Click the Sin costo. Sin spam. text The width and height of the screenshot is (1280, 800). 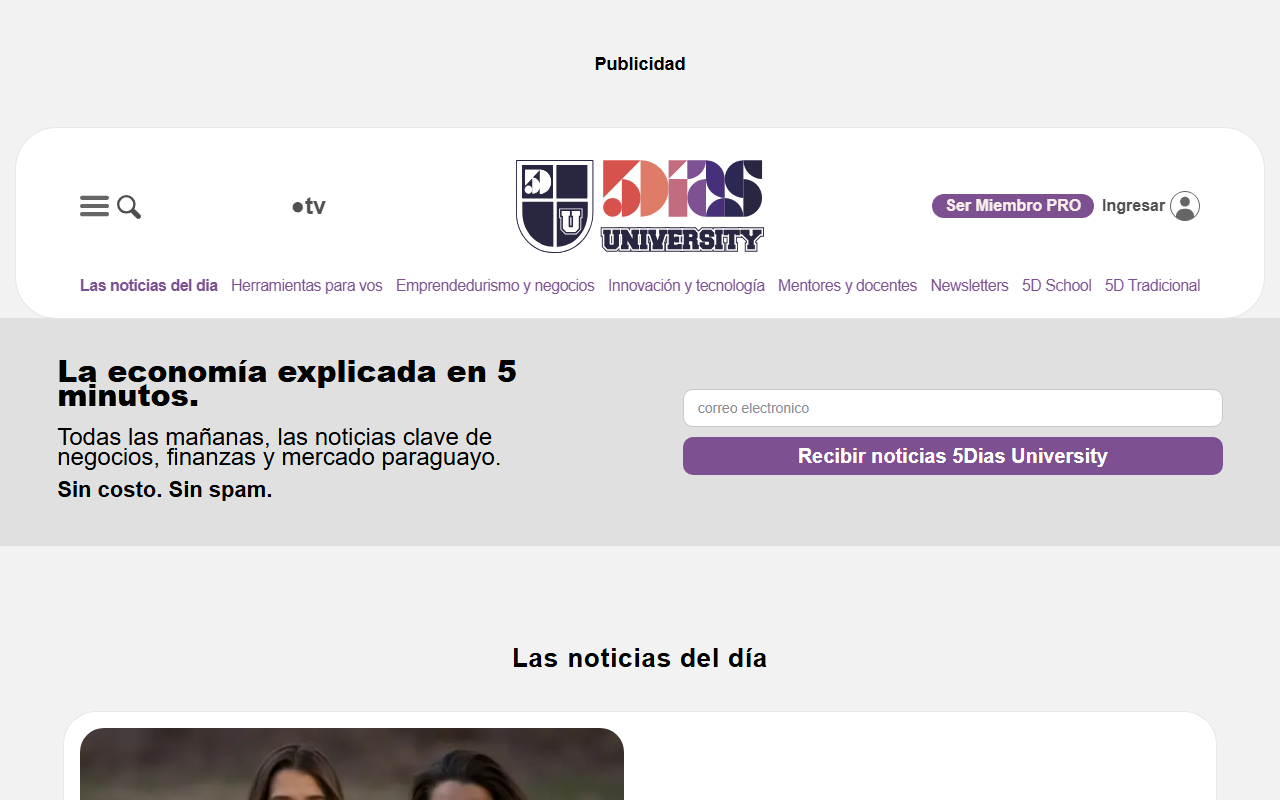[165, 490]
